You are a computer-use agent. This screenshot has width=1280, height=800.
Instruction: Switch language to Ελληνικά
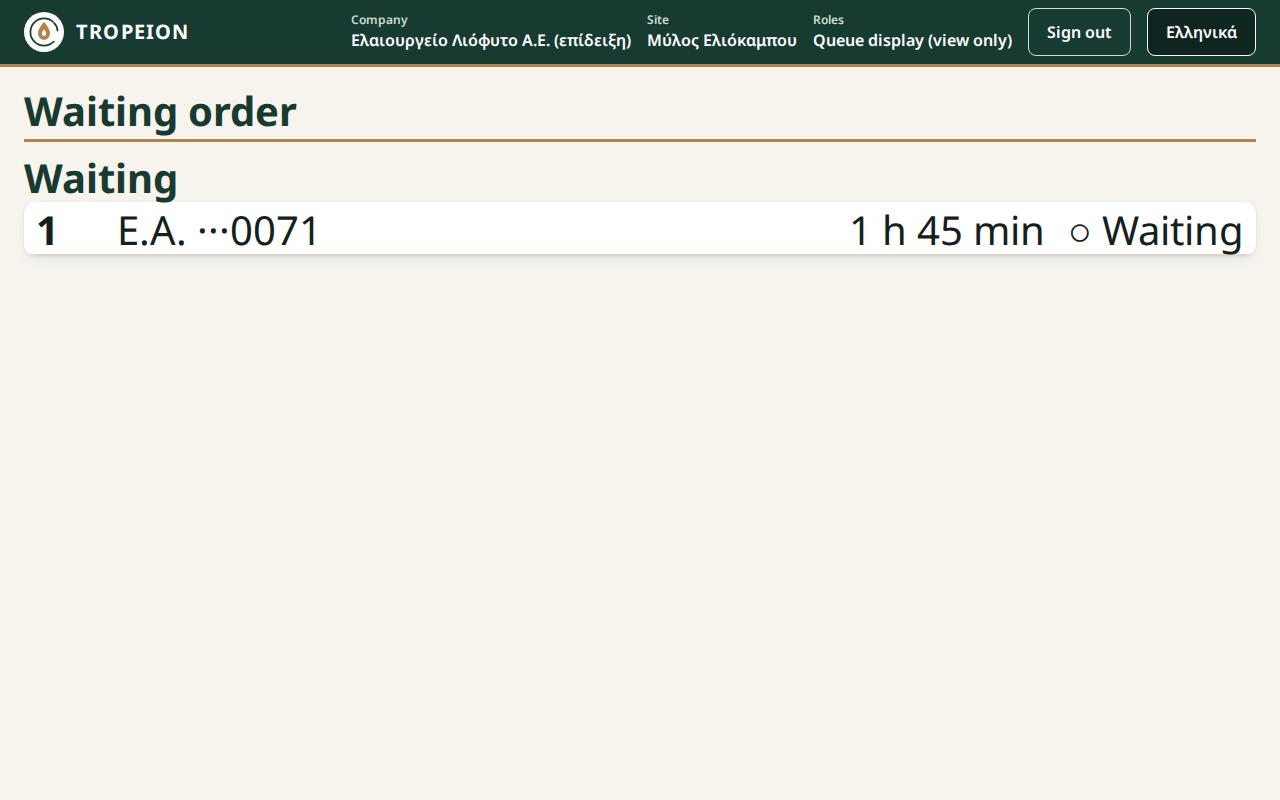(x=1201, y=32)
